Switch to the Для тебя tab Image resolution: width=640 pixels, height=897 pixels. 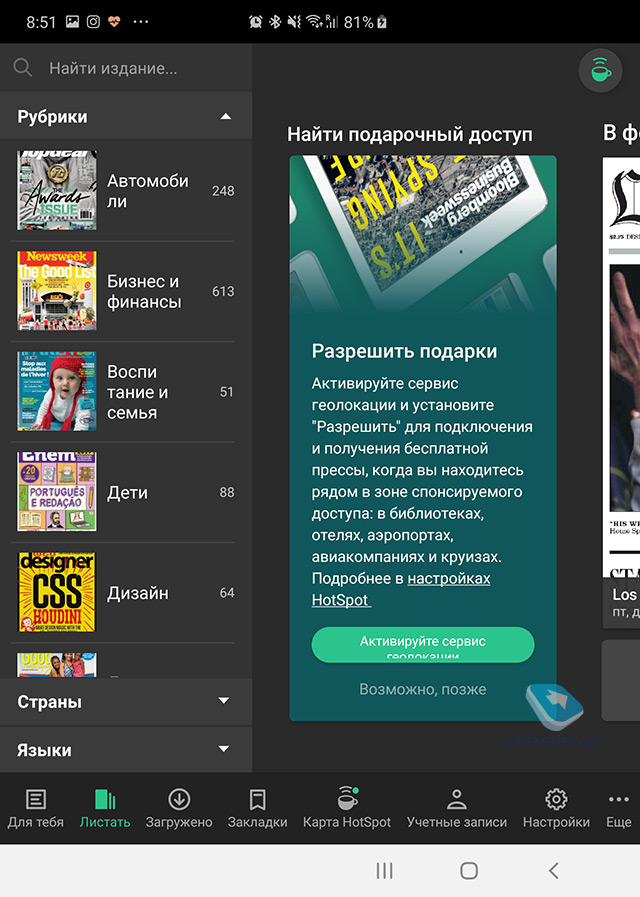click(35, 808)
